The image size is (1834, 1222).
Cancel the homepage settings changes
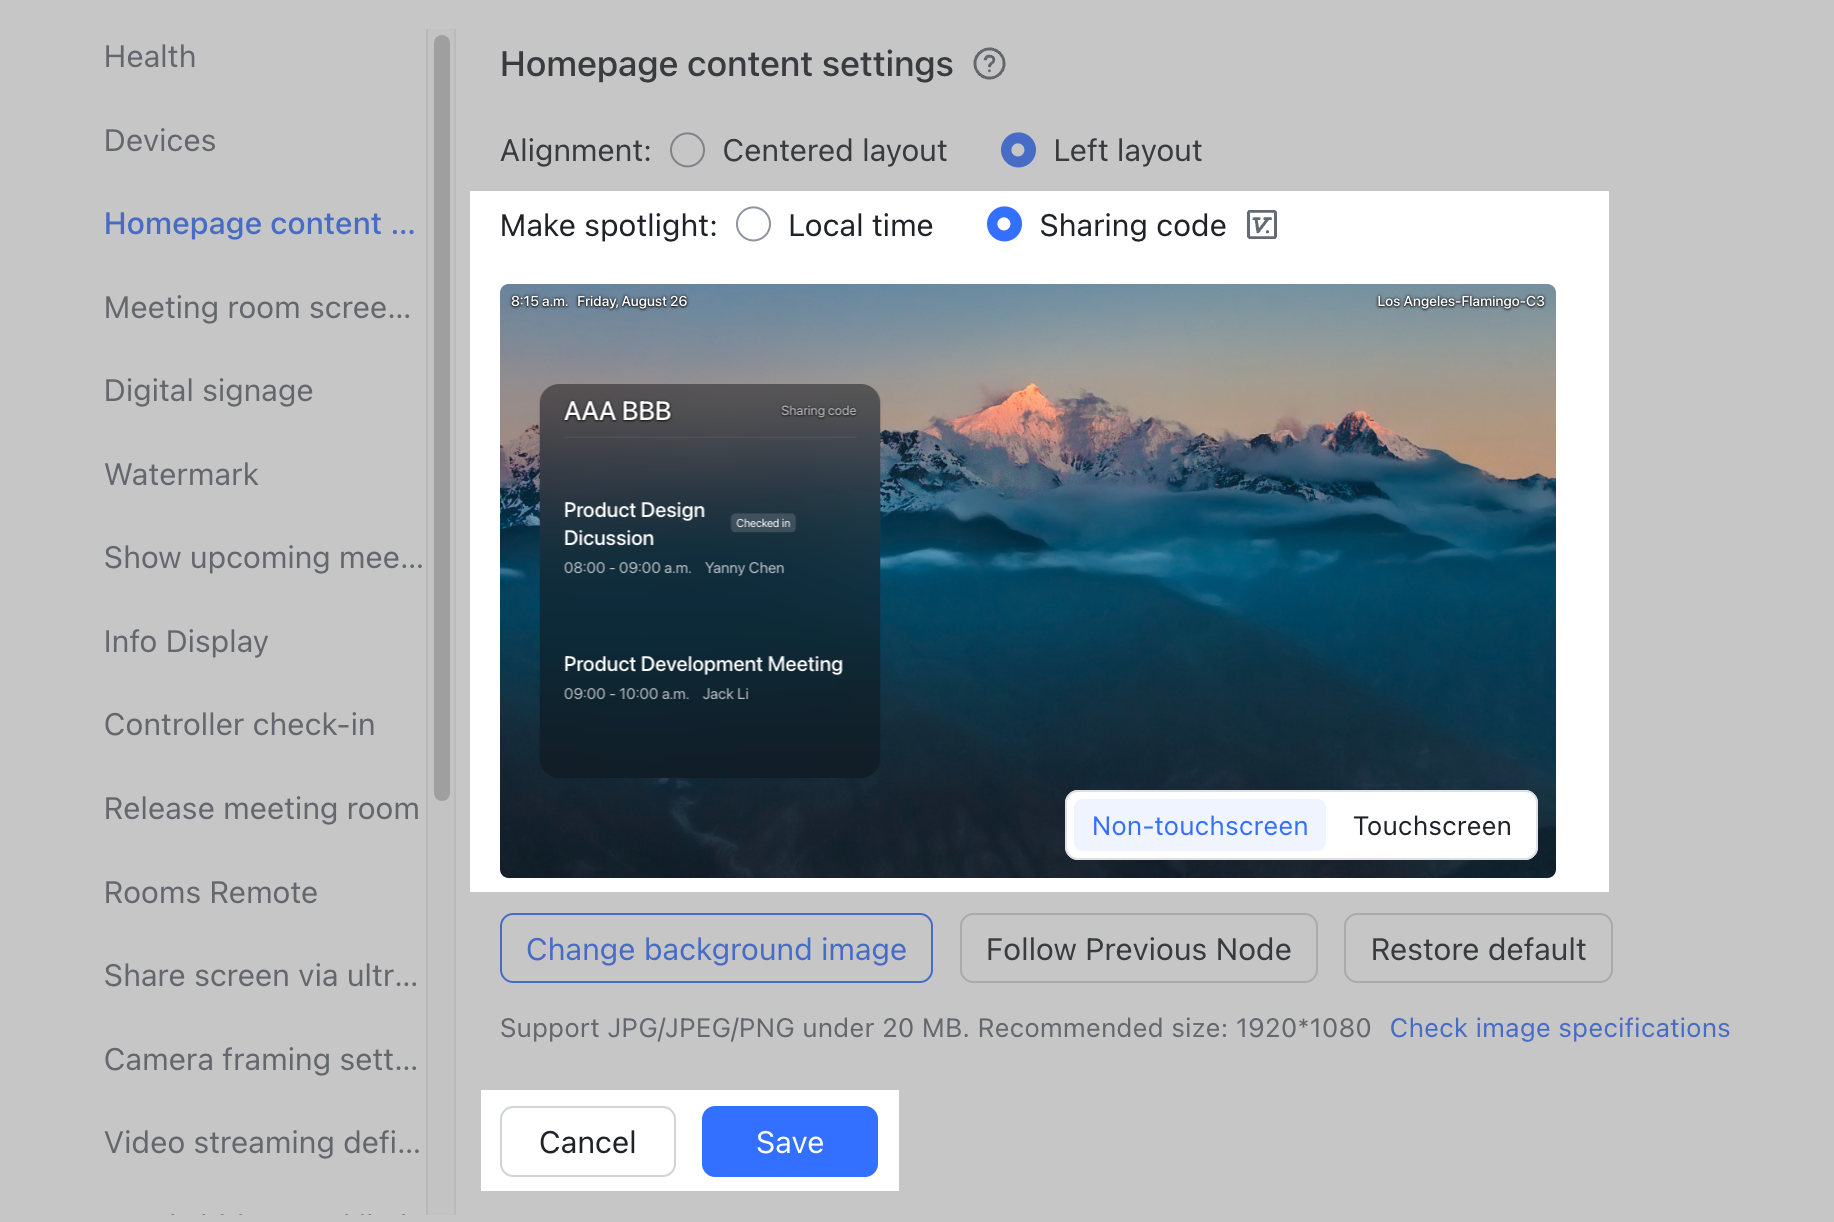point(587,1142)
